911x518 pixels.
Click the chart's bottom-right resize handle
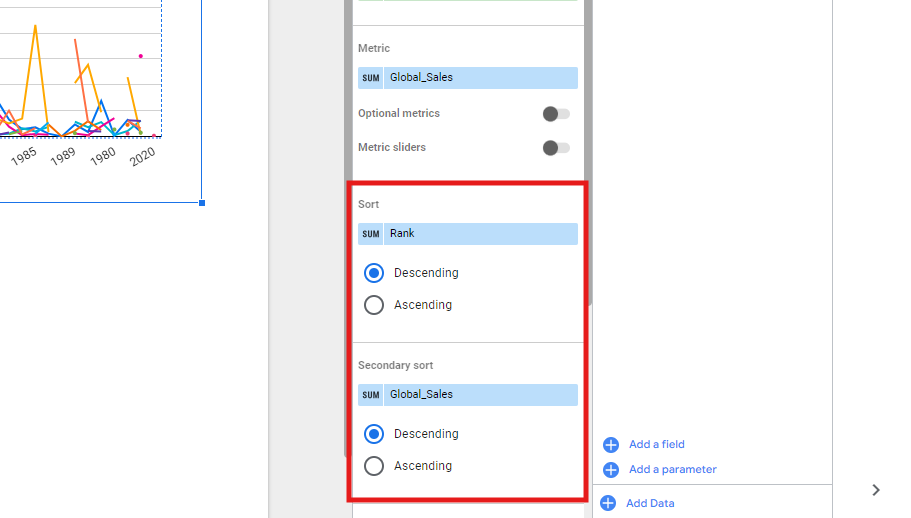(202, 203)
